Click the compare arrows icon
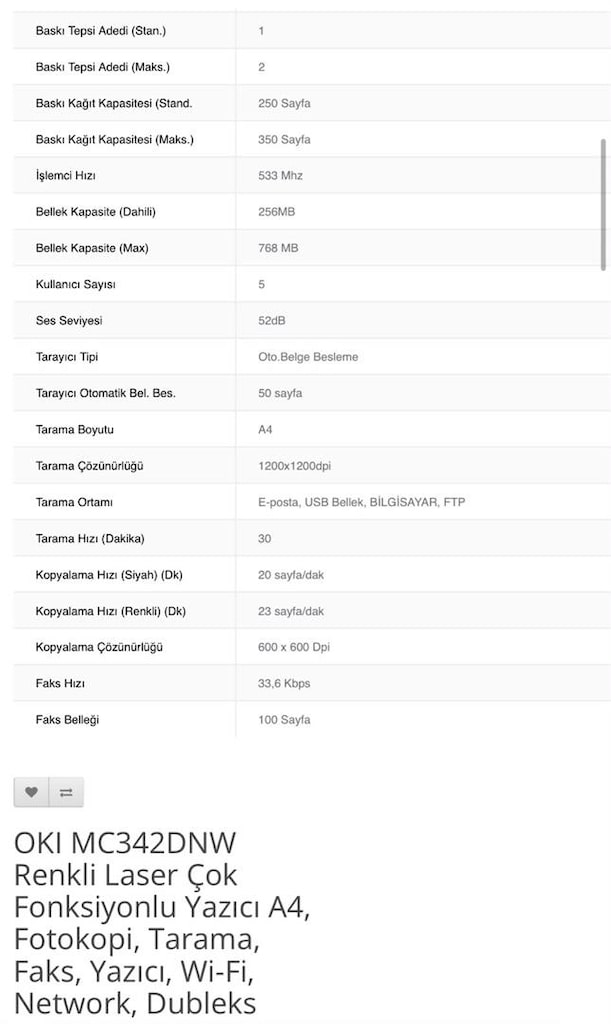The image size is (611, 1024). pyautogui.click(x=66, y=792)
